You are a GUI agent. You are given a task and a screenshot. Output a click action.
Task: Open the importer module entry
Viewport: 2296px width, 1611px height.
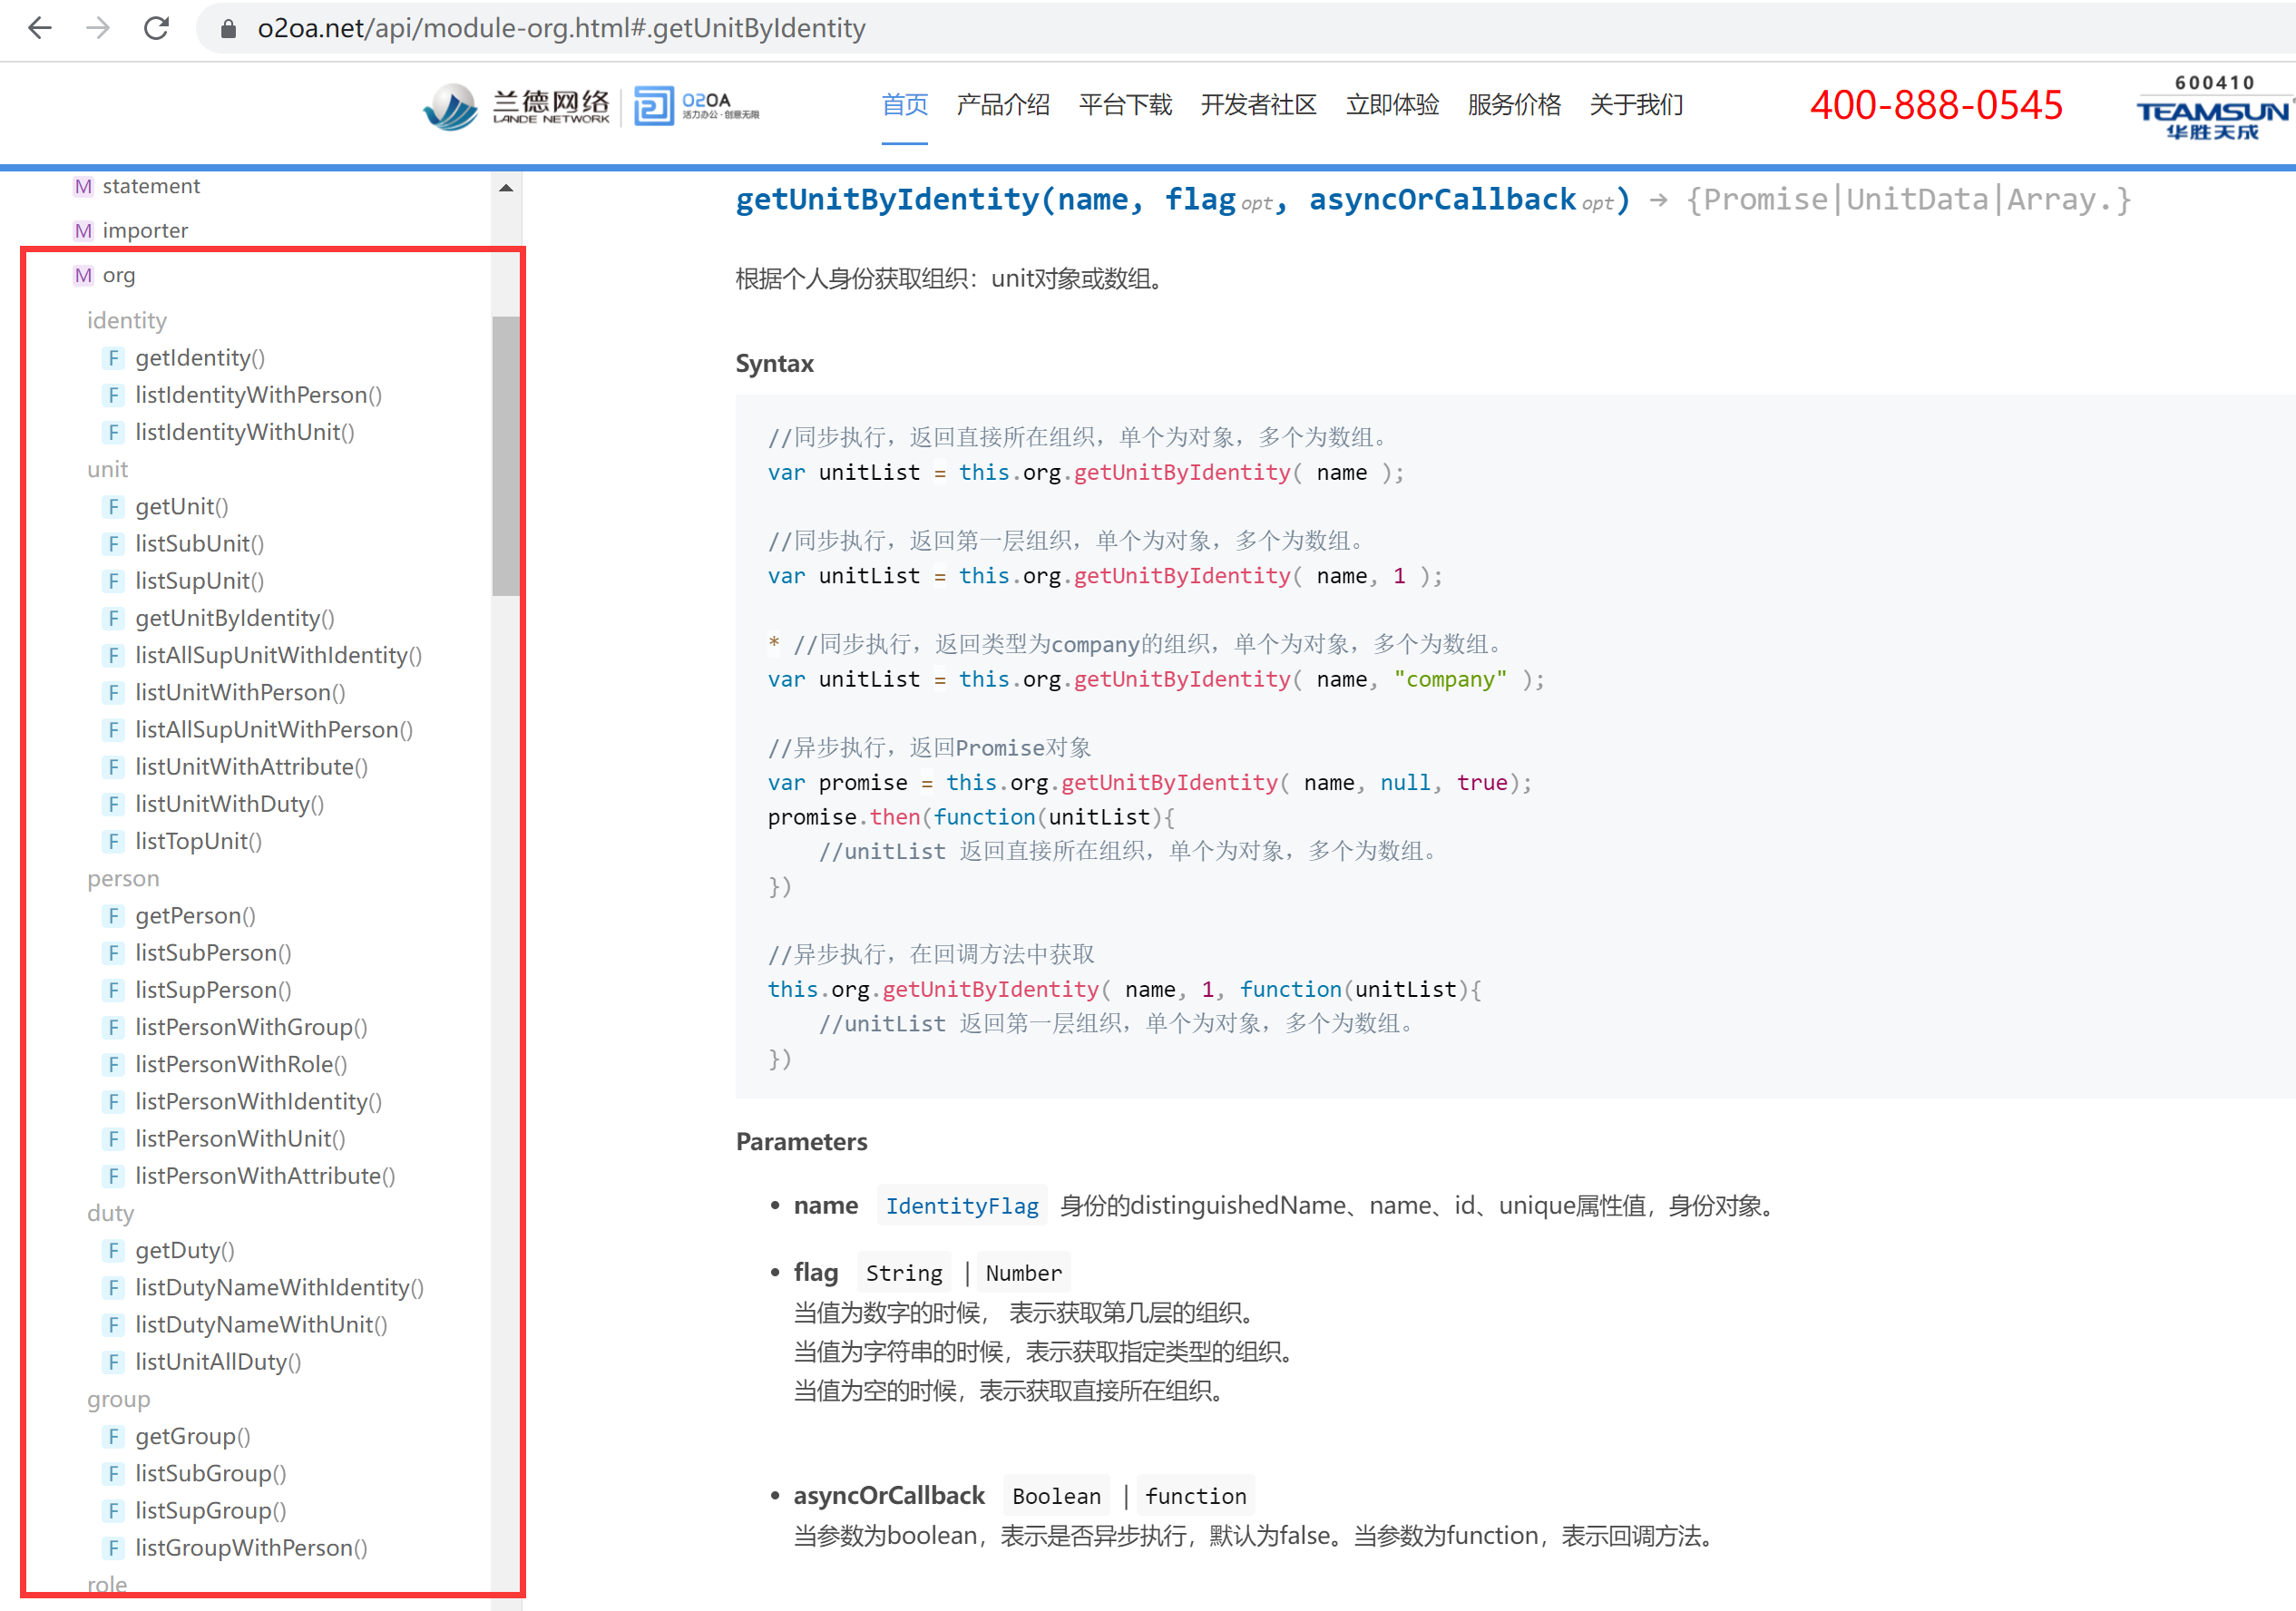145,231
